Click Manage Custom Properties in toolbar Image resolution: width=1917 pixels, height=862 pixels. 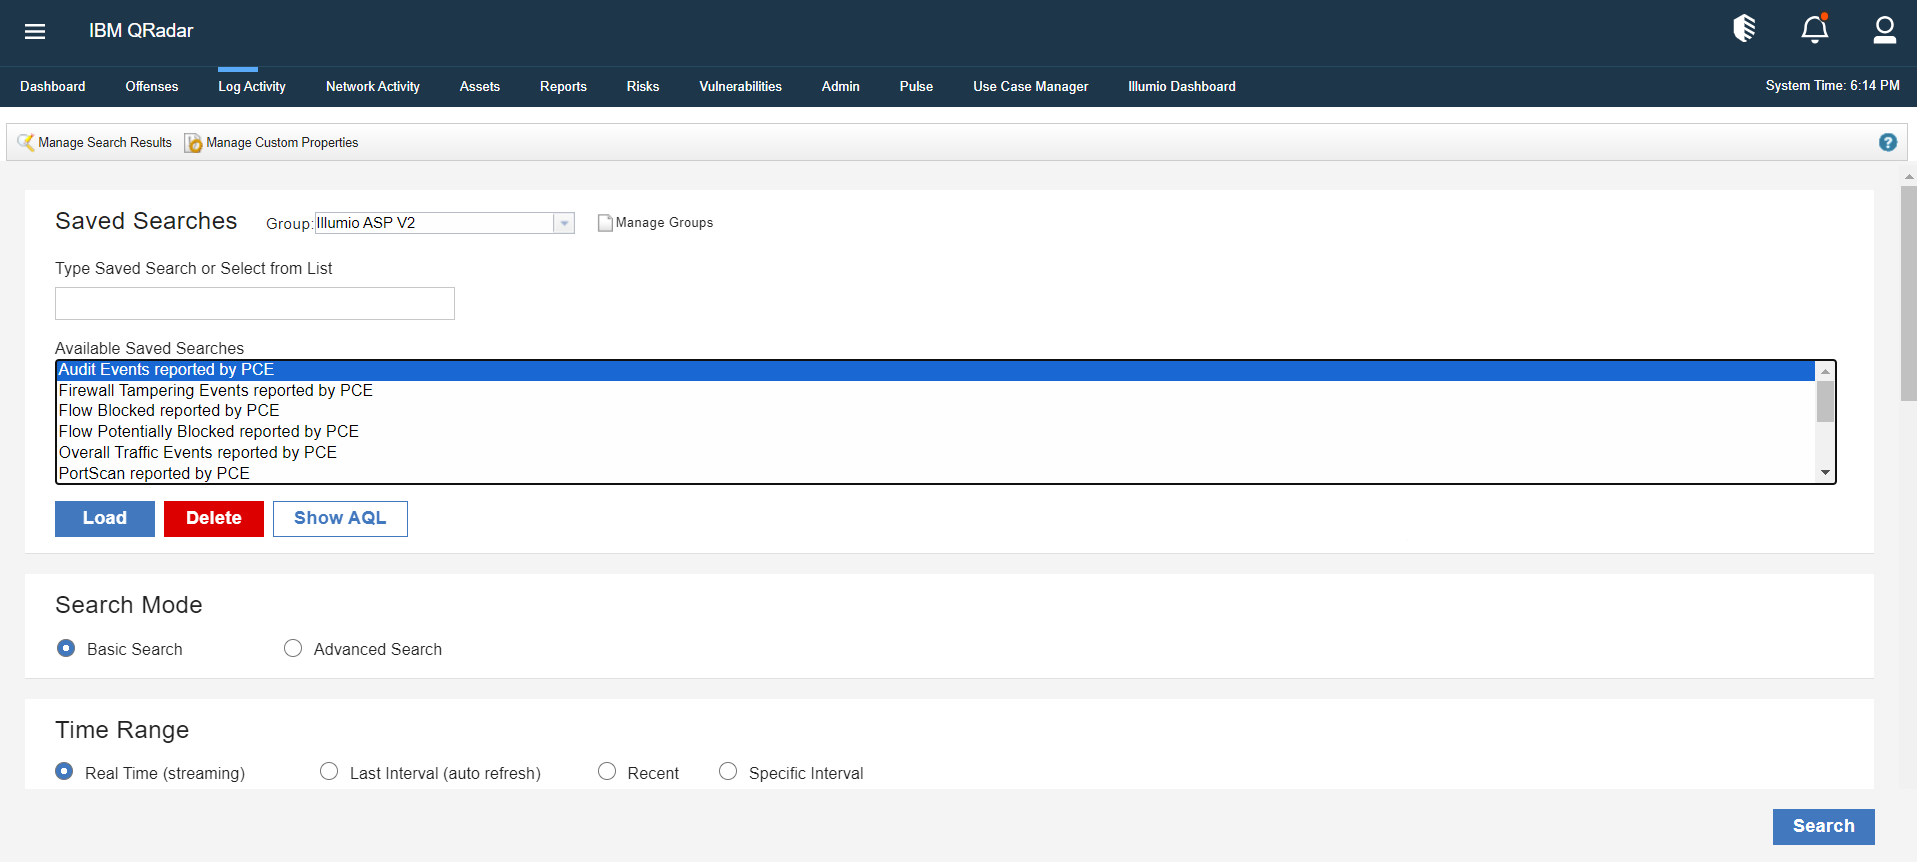[282, 143]
